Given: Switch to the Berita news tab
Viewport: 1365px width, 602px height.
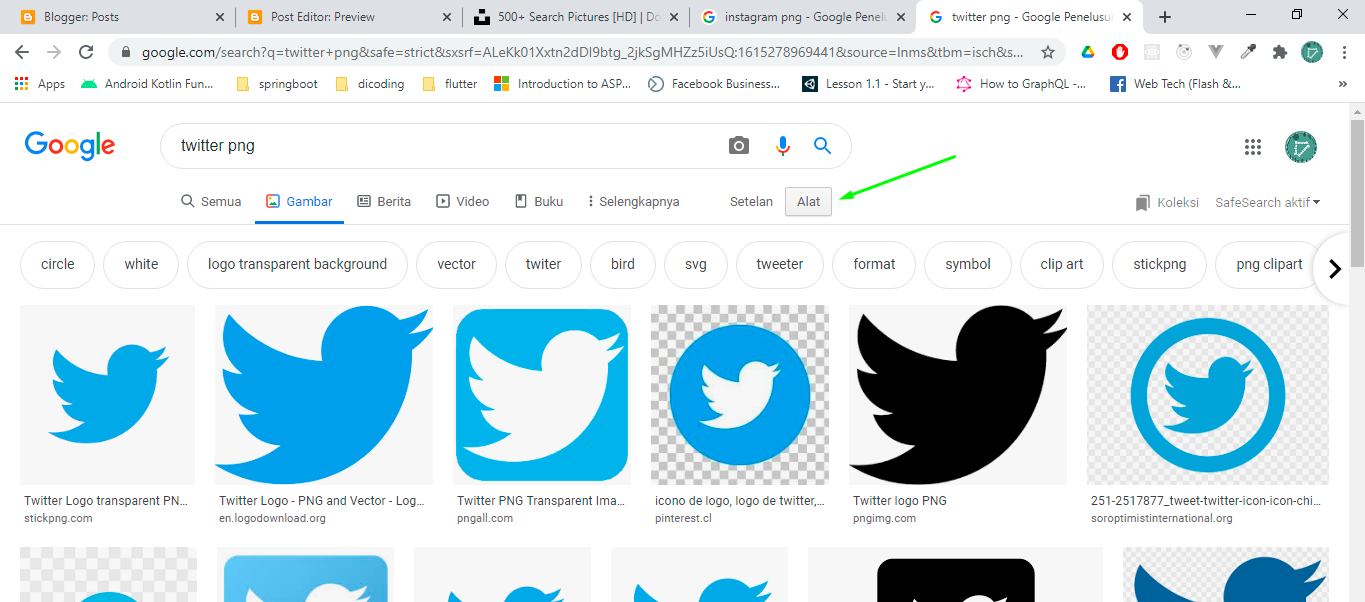Looking at the screenshot, I should 384,201.
